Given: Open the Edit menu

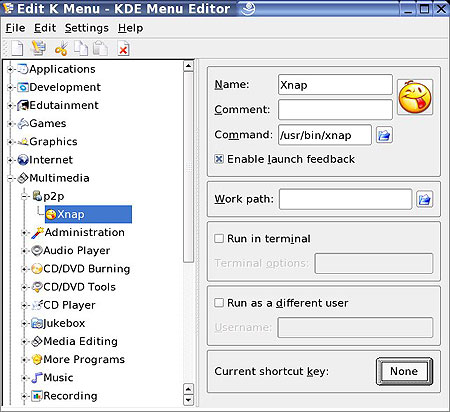Looking at the screenshot, I should [x=45, y=28].
